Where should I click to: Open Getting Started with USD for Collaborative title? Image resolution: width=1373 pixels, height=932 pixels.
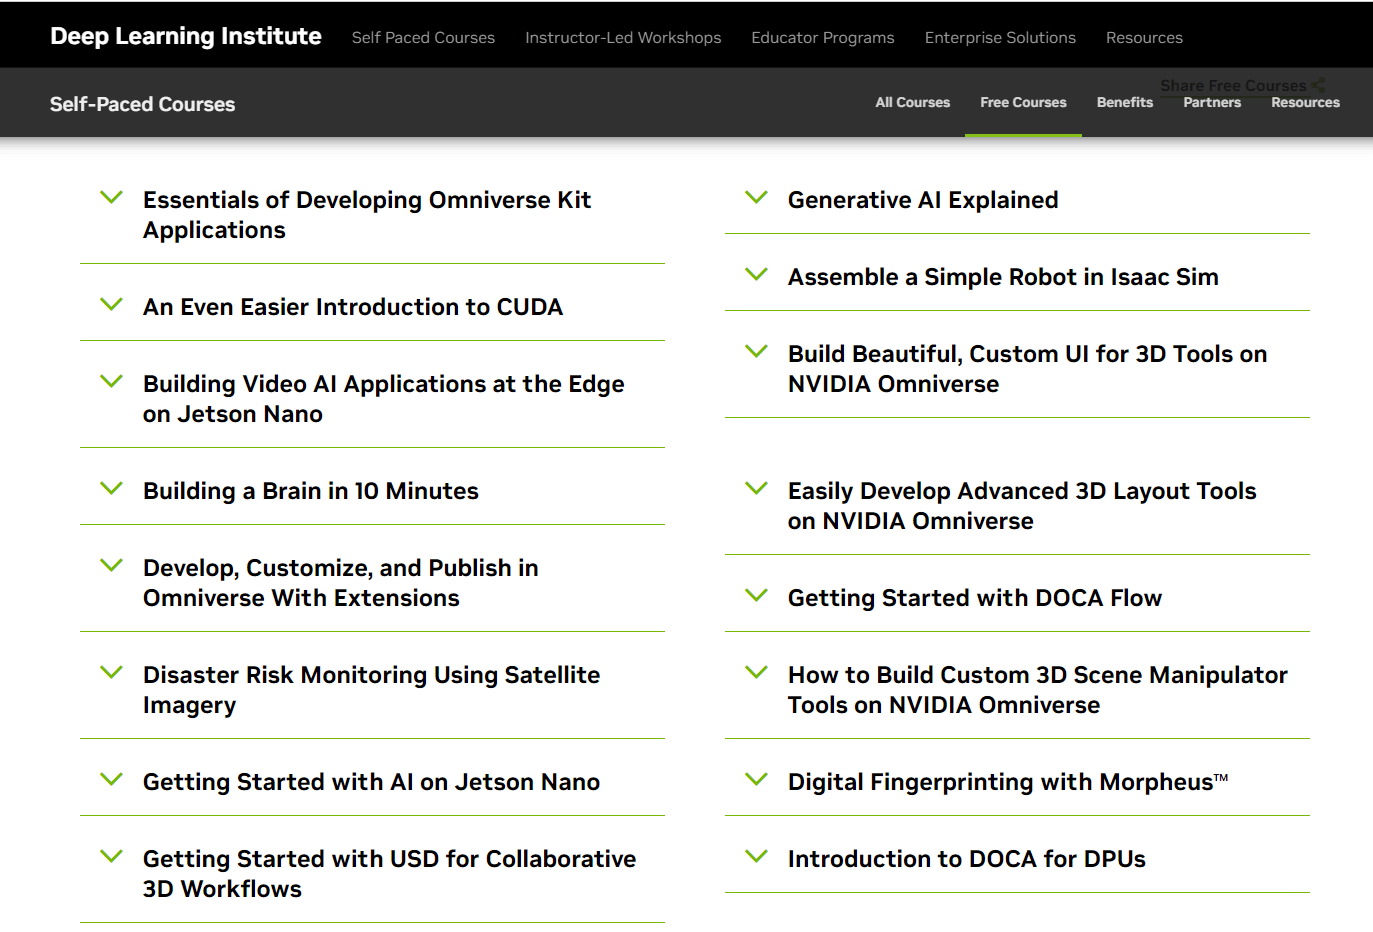tap(390, 874)
